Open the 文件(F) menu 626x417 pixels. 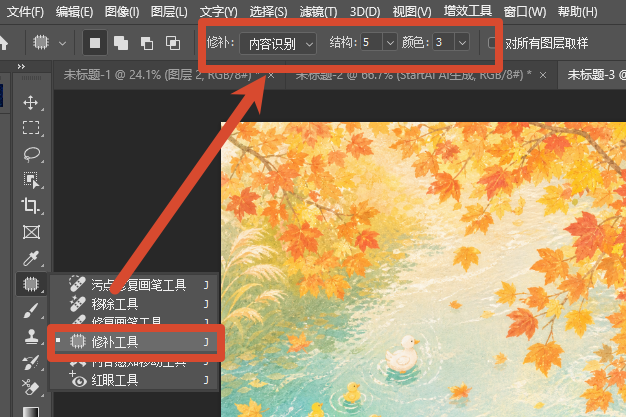25,12
